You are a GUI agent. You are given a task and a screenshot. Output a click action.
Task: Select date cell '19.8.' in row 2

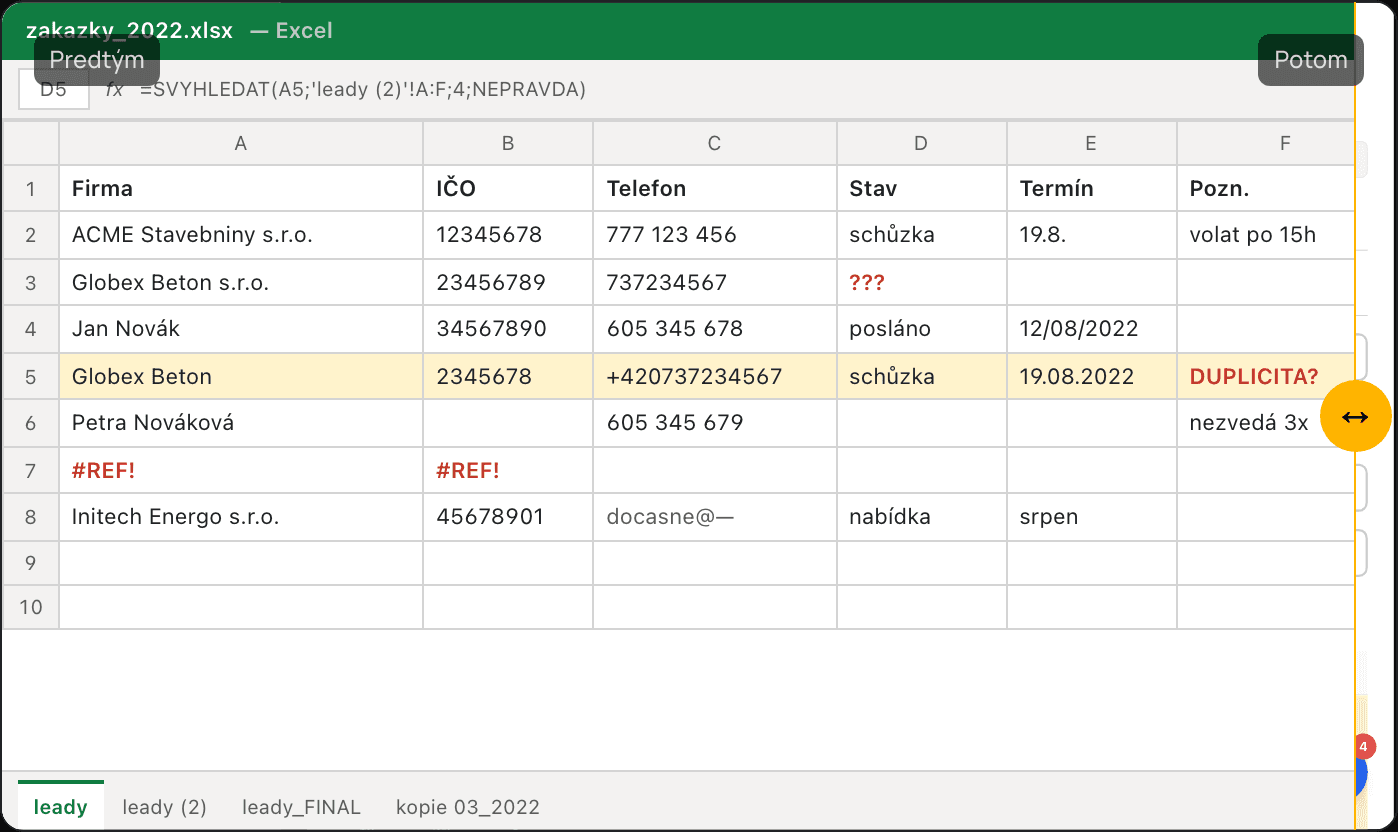(x=1092, y=235)
